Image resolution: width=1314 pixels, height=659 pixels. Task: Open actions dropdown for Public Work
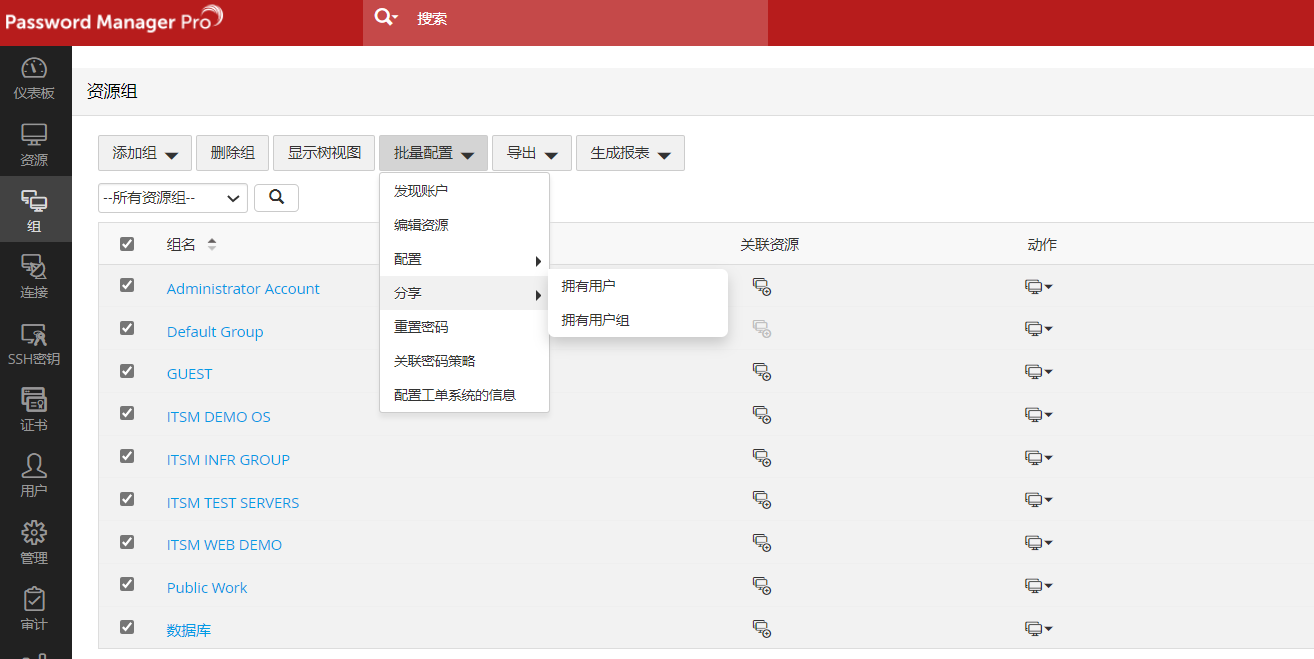(x=1039, y=586)
